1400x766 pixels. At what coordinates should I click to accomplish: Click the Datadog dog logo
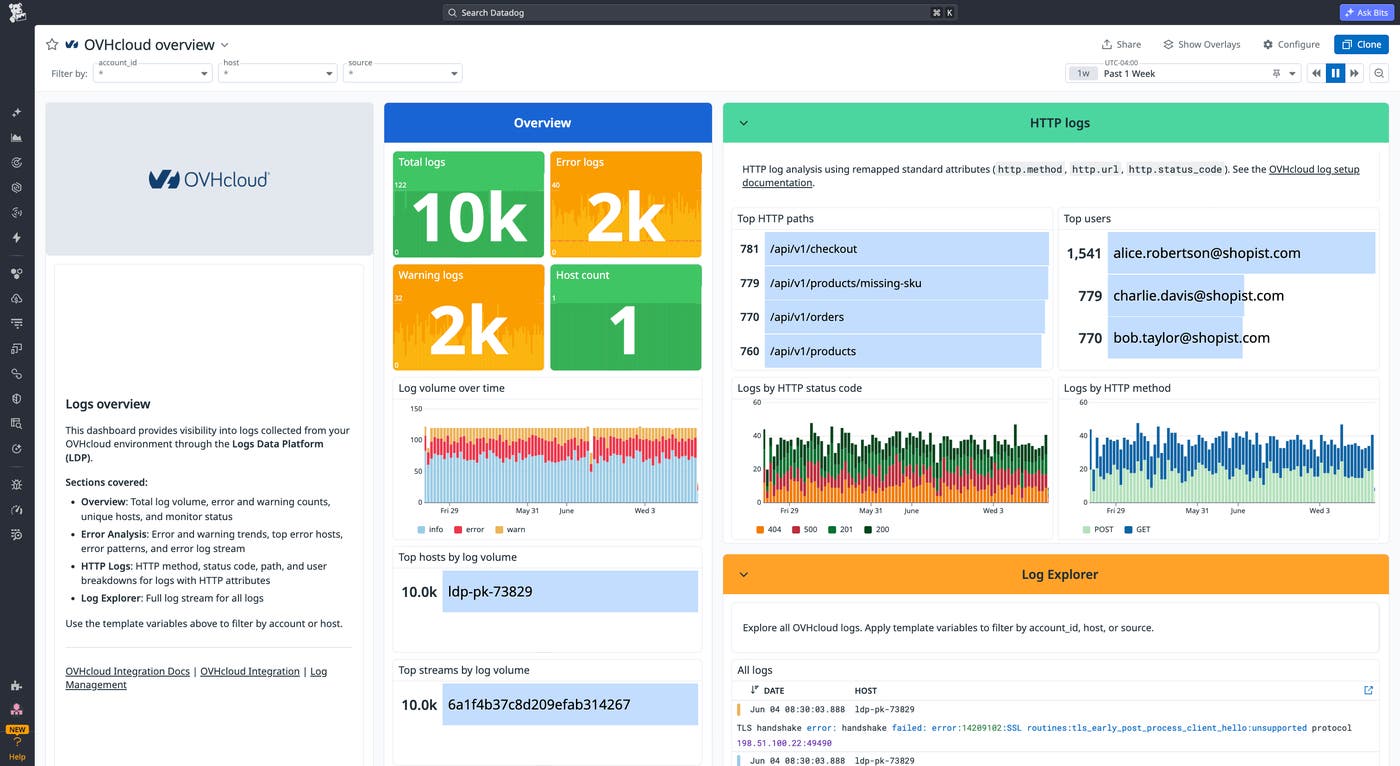pyautogui.click(x=17, y=12)
